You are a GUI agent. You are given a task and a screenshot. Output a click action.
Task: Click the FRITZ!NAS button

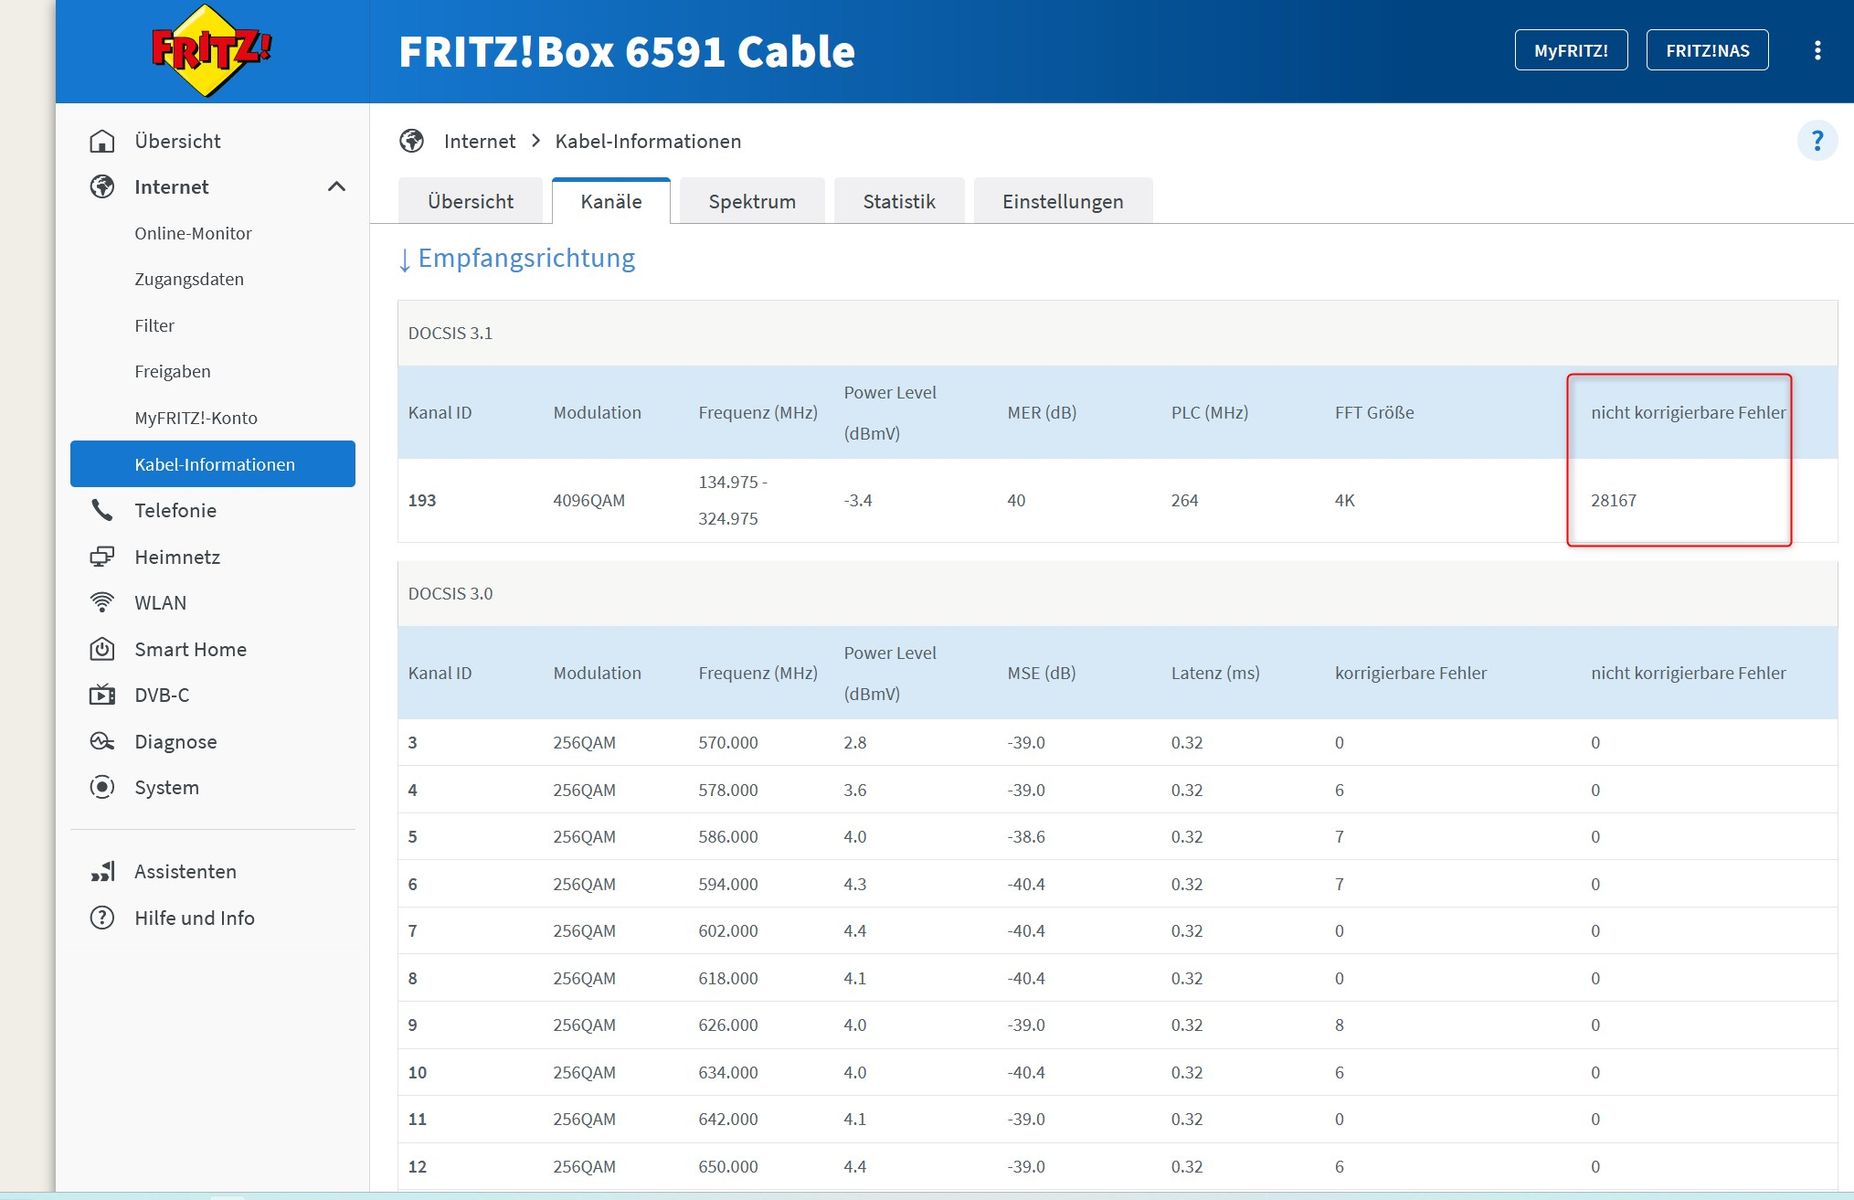pos(1707,50)
